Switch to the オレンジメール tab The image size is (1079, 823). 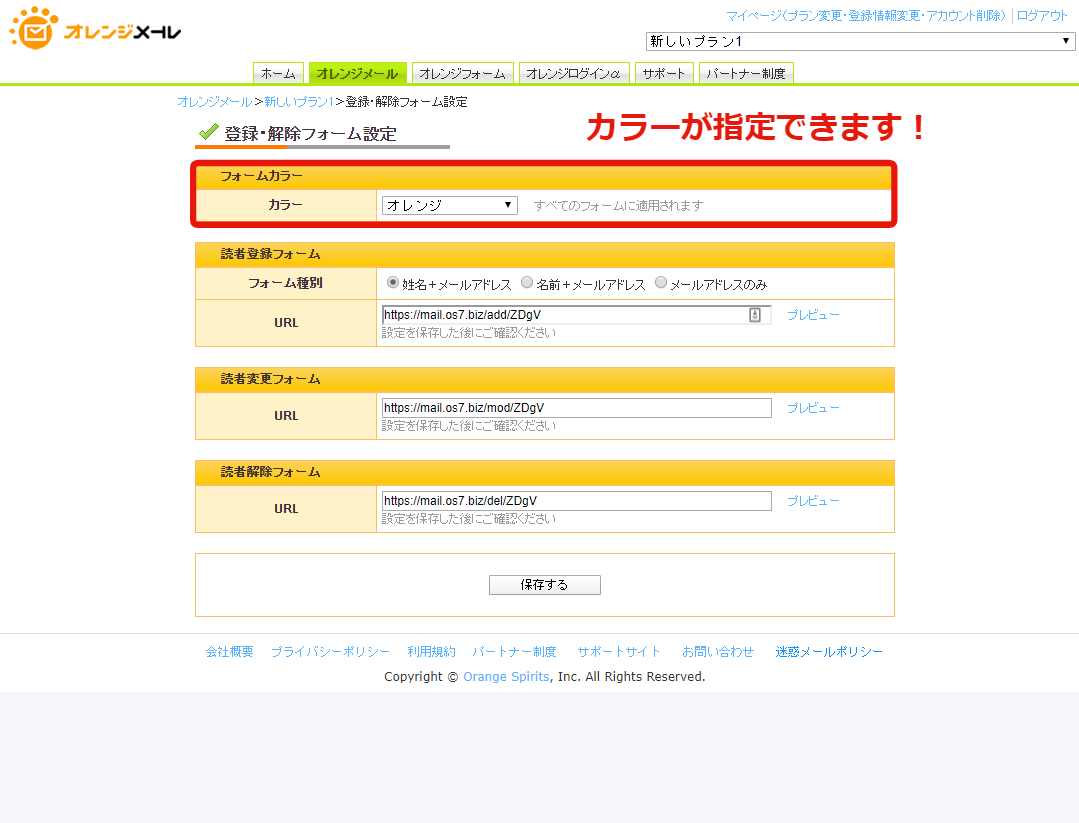[x=357, y=73]
